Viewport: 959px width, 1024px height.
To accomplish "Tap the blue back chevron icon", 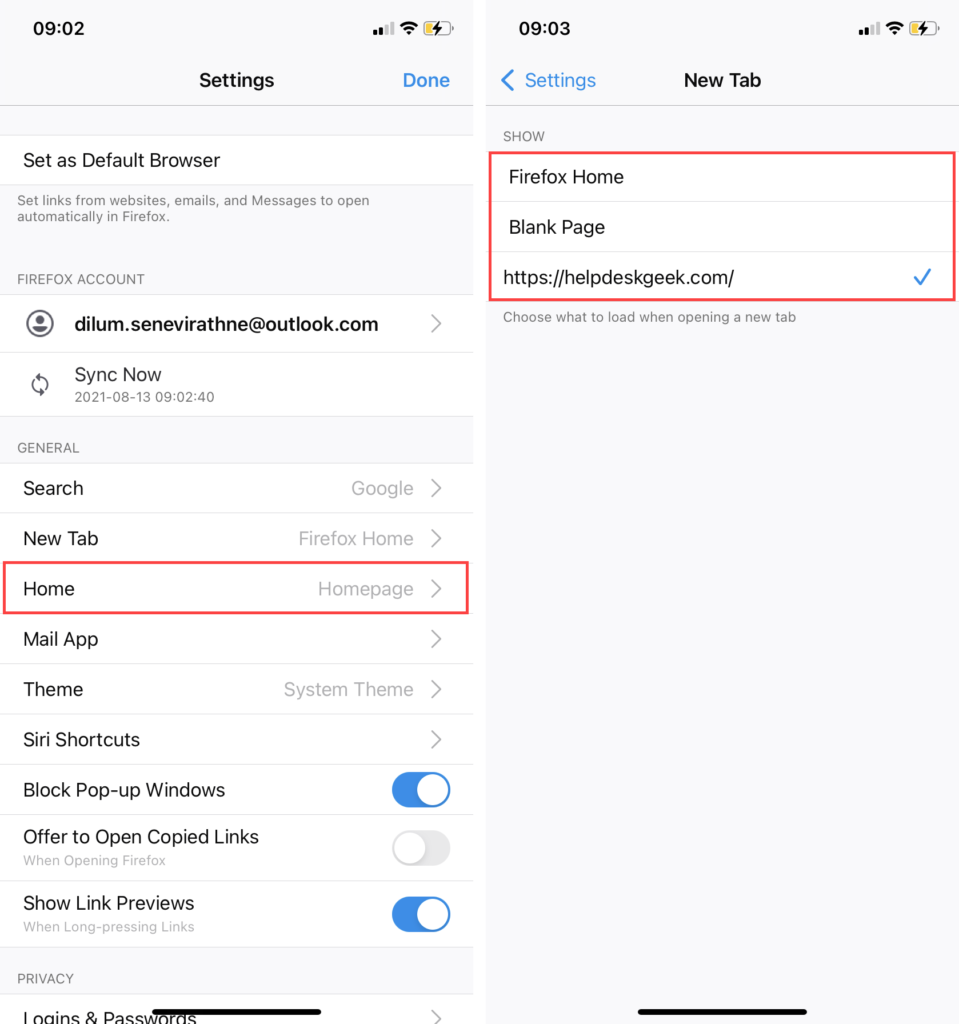I will [508, 80].
